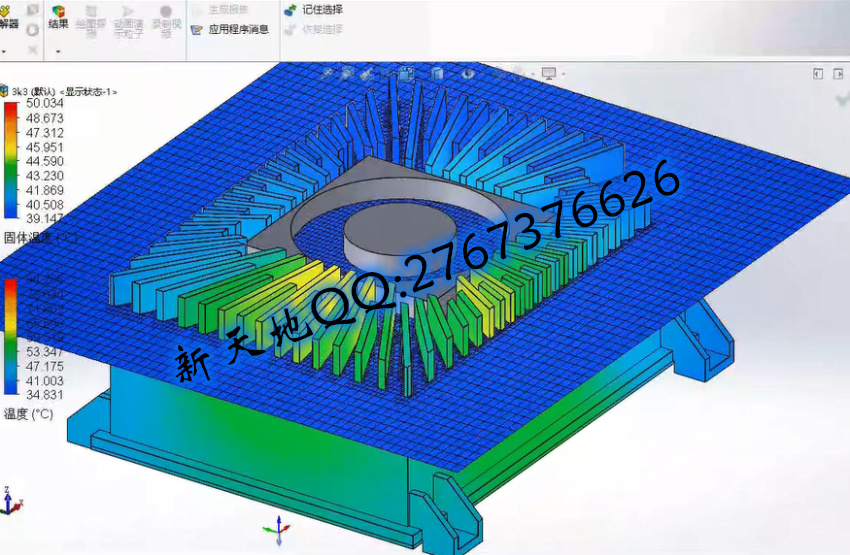Click the 记住选择 button
850x555 pixels.
290,10
